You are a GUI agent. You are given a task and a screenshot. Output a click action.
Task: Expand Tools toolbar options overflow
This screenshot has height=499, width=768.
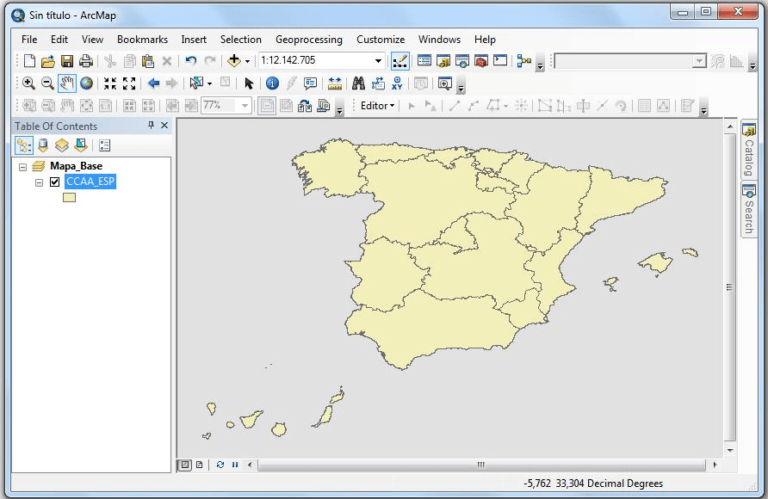pos(460,87)
